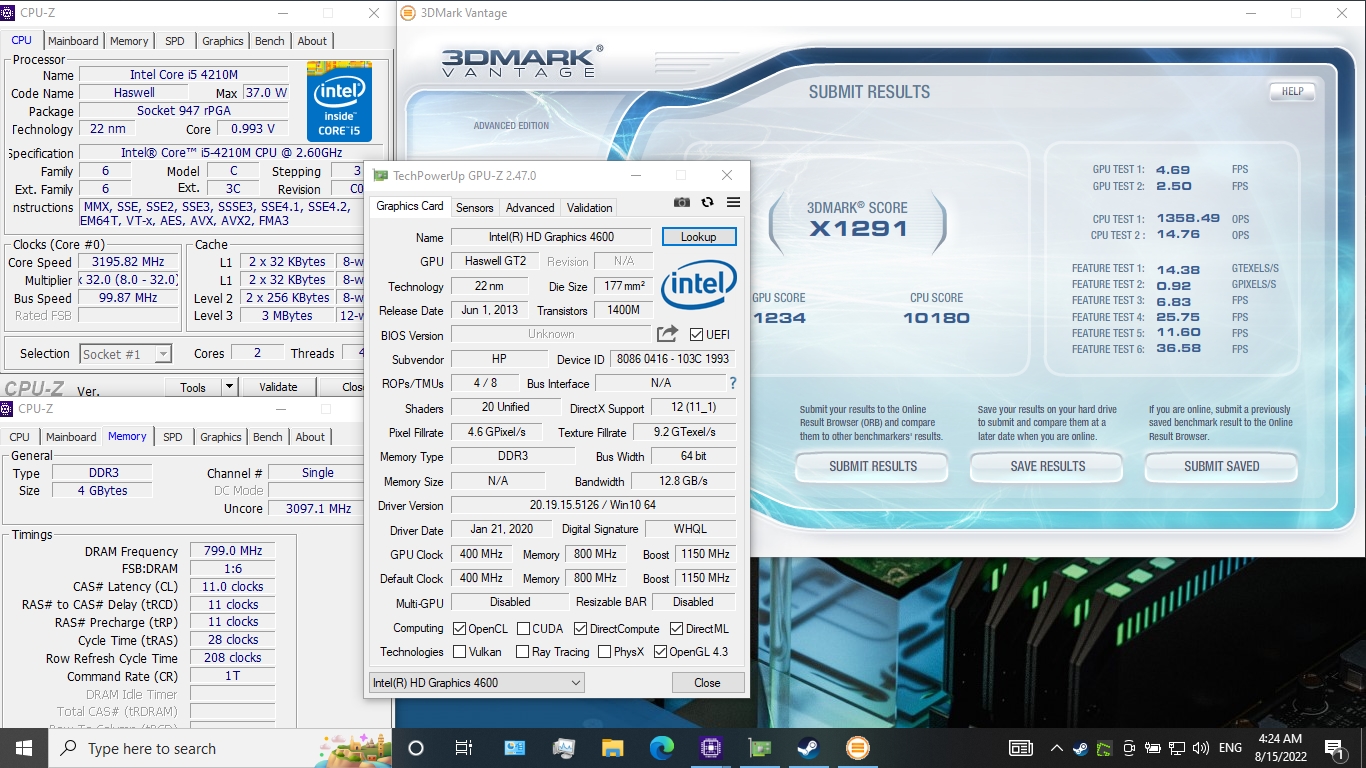Click SAVE RESULTS in 3DMark Vantage
The height and width of the screenshot is (768, 1366).
[1047, 466]
